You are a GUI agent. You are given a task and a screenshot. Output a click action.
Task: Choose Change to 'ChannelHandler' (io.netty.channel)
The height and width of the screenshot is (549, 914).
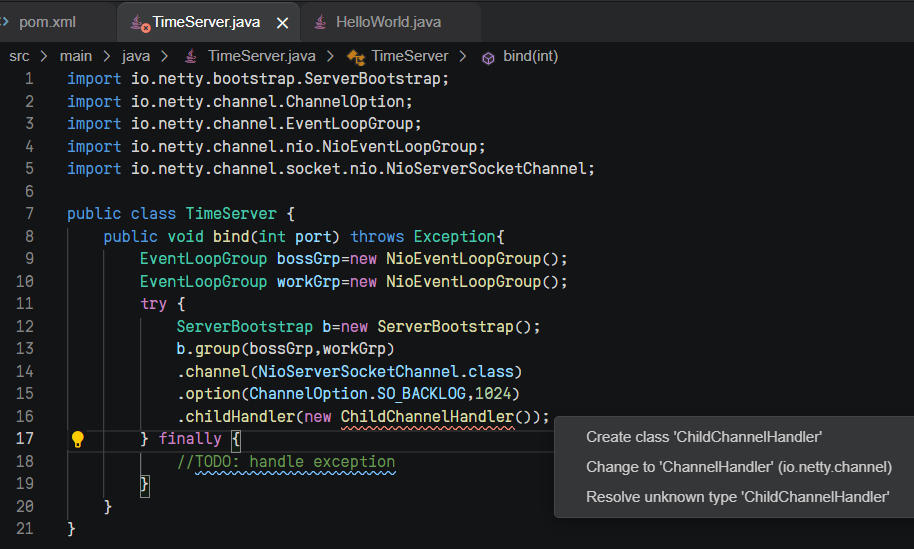click(739, 467)
